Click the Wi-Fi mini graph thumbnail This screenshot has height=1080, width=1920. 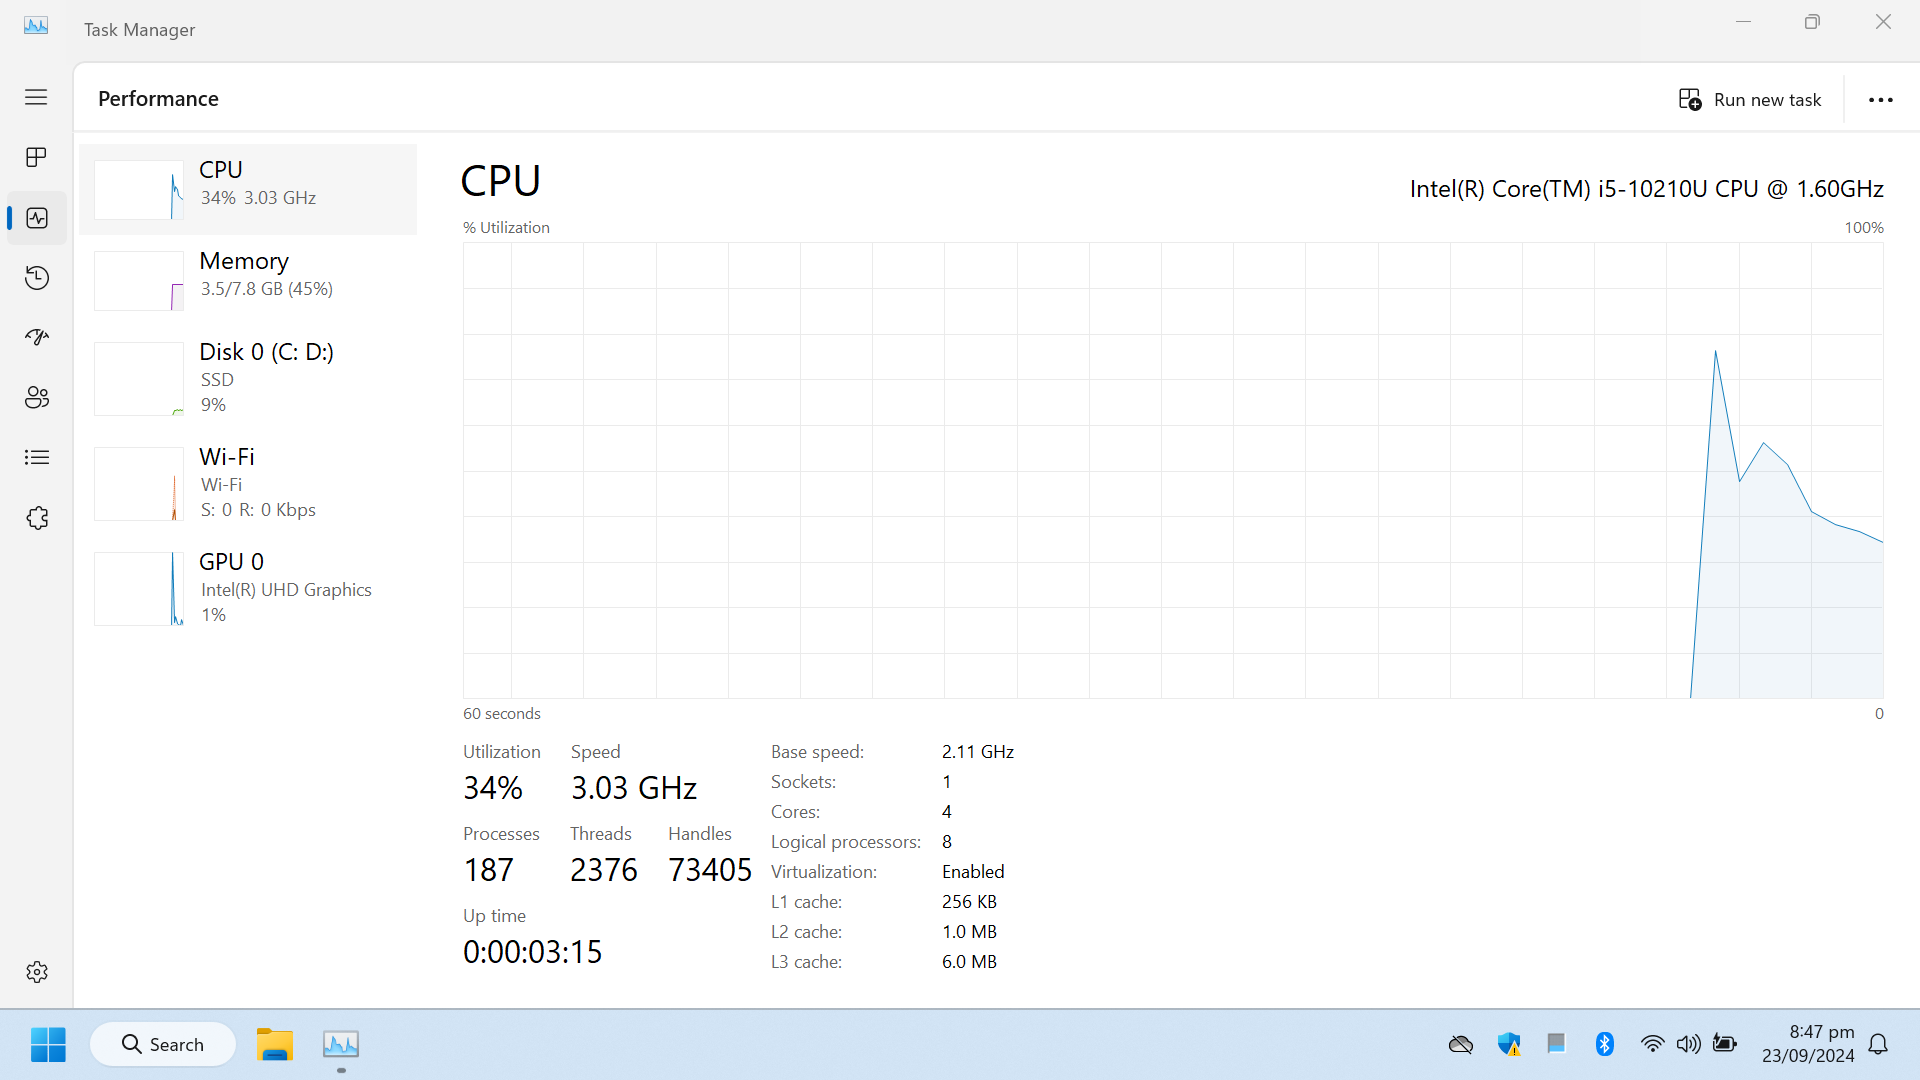point(139,484)
